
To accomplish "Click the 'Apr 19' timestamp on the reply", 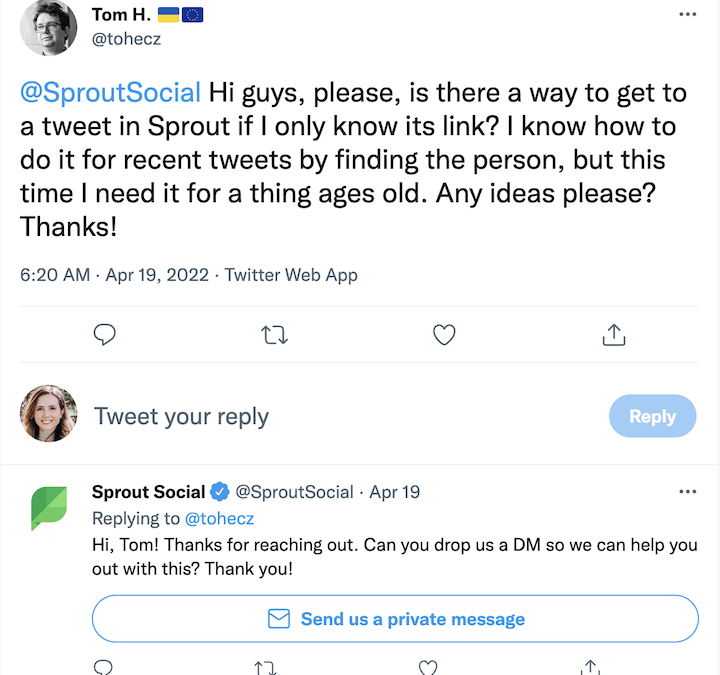I will coord(395,492).
